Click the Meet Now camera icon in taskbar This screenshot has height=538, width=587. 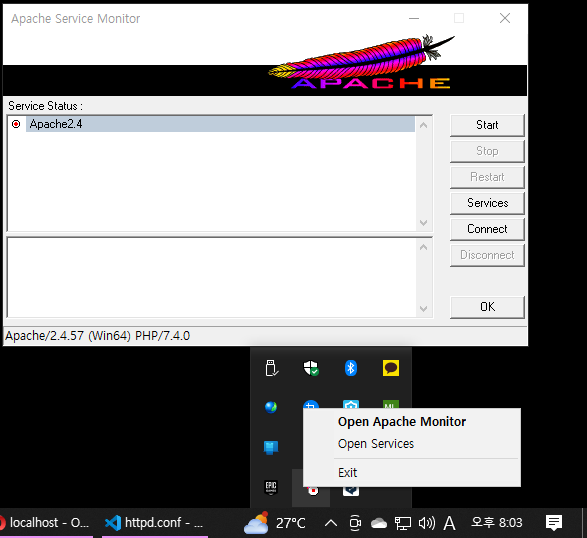(x=355, y=523)
